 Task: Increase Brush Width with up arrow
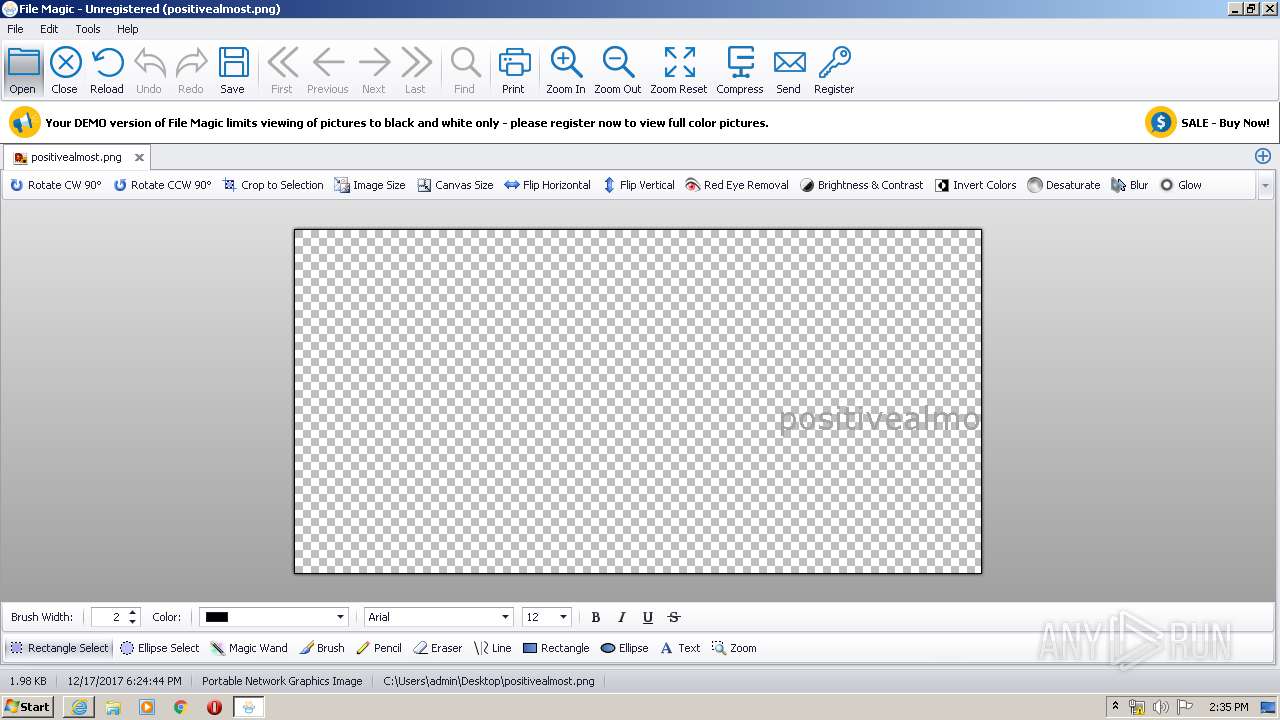tap(133, 612)
